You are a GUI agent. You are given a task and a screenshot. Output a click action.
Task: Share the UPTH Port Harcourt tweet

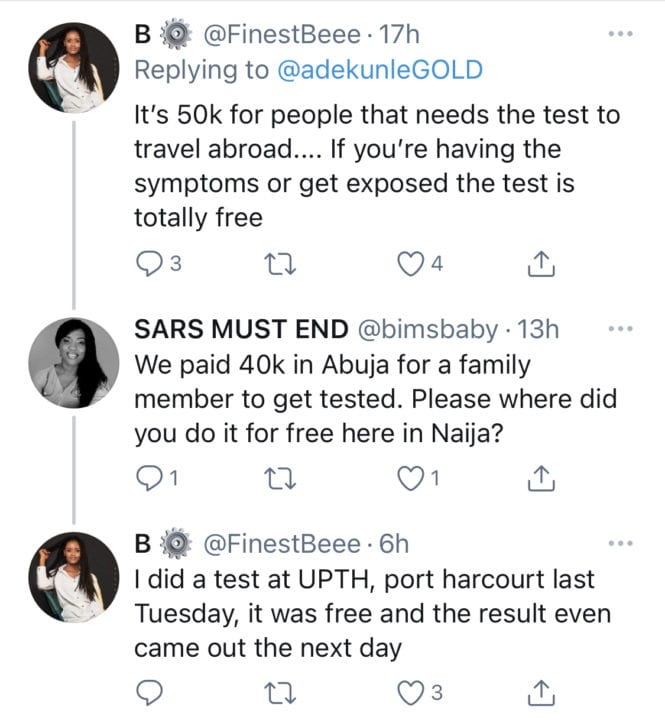(x=539, y=691)
